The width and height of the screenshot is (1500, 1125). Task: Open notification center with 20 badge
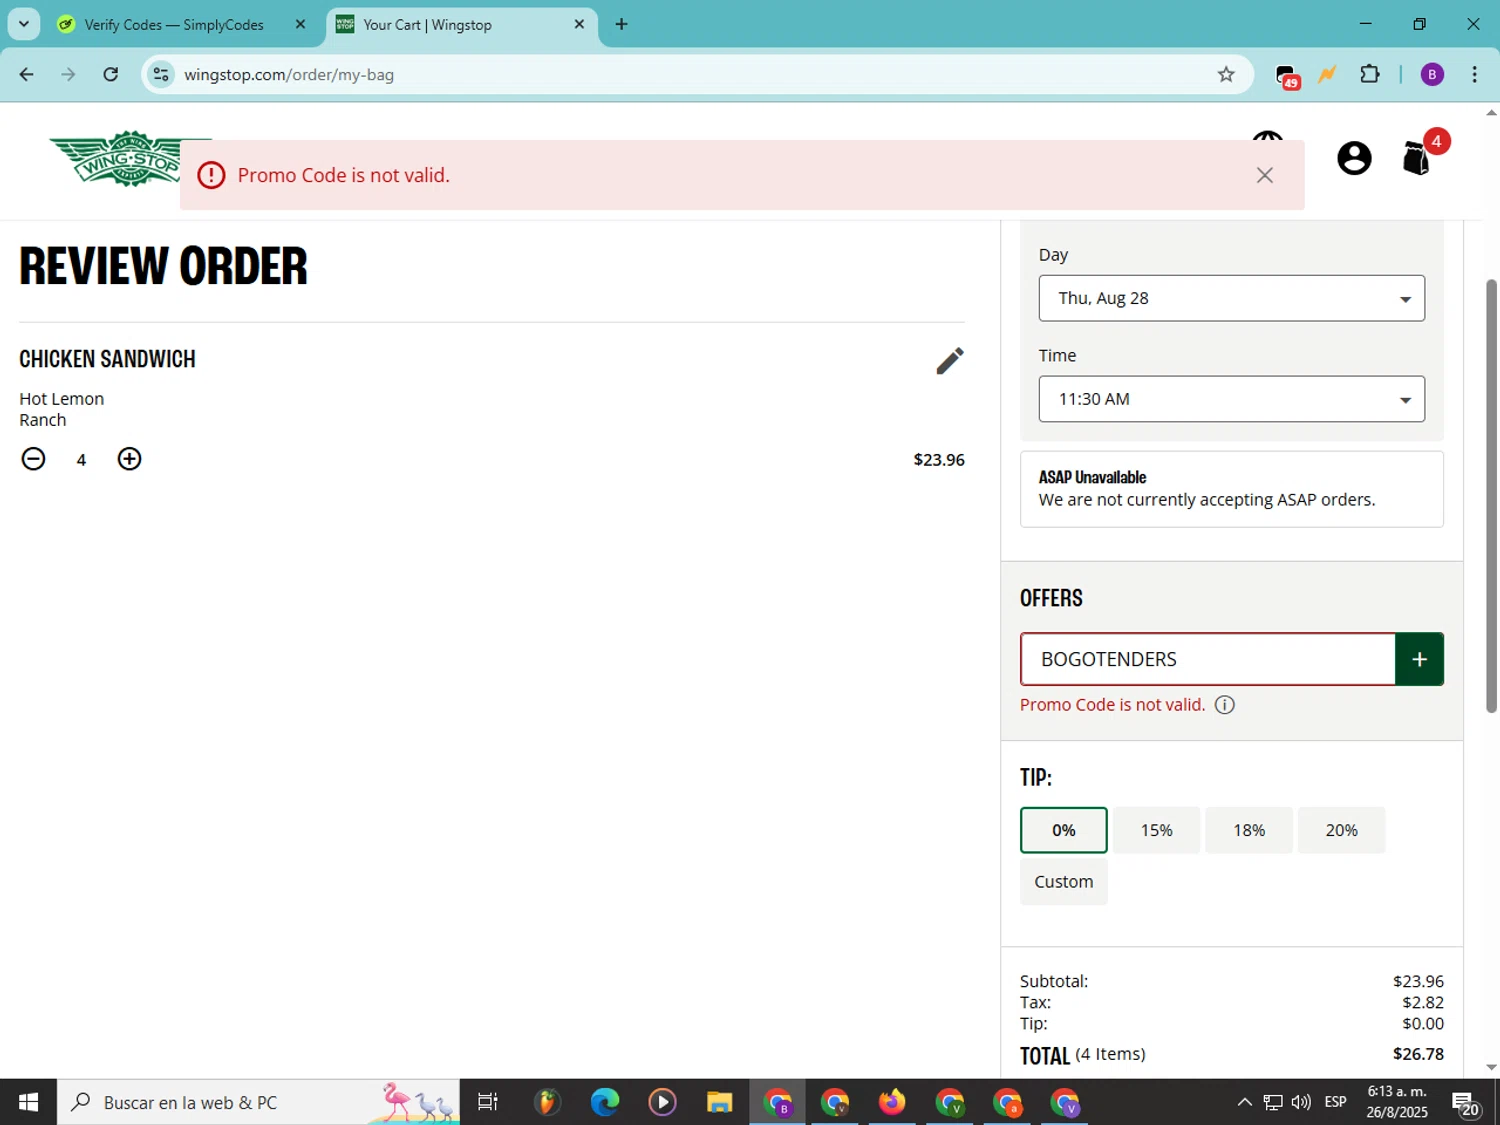pos(1465,1103)
